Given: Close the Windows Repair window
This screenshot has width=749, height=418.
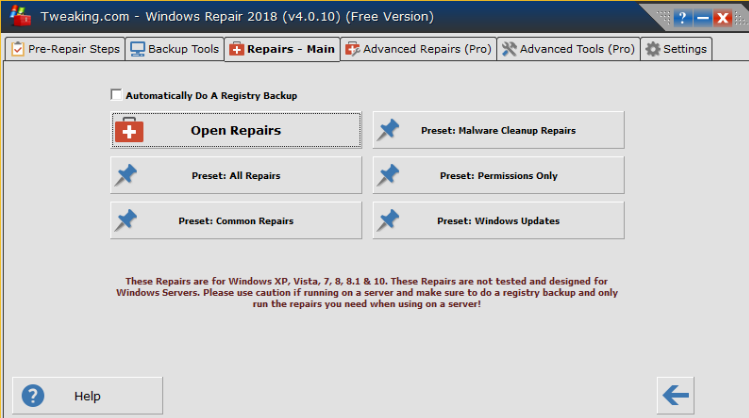Looking at the screenshot, I should [723, 19].
